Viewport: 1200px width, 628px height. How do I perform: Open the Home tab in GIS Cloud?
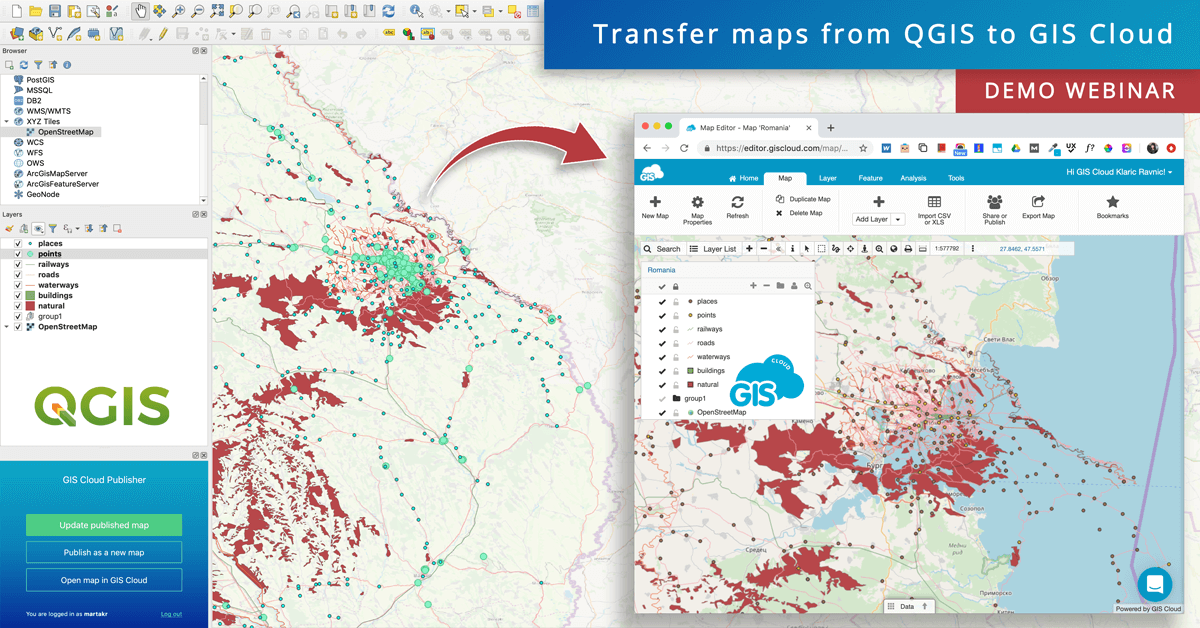click(x=742, y=178)
